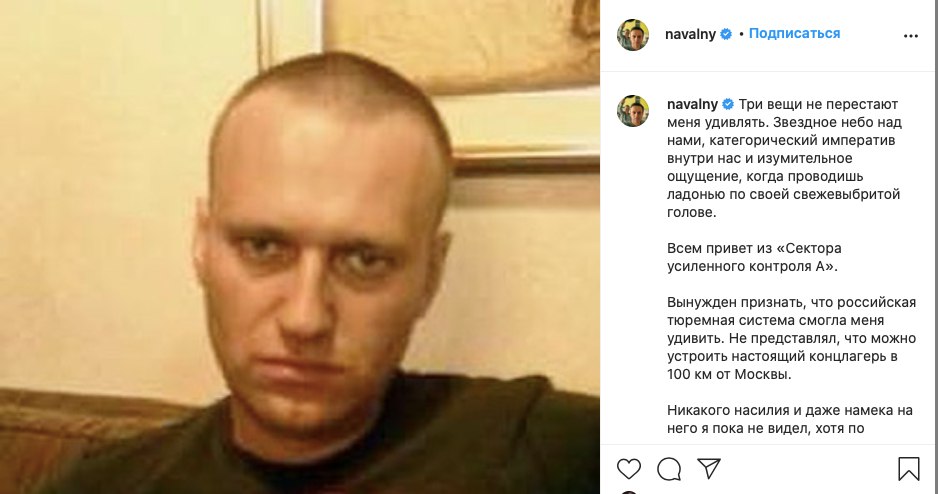Share the post using the paper plane icon

click(x=709, y=468)
